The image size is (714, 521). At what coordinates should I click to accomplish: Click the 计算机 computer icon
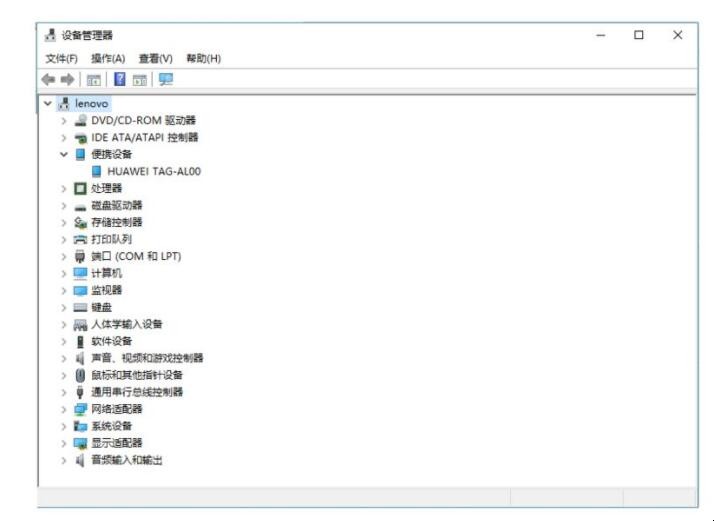80,273
